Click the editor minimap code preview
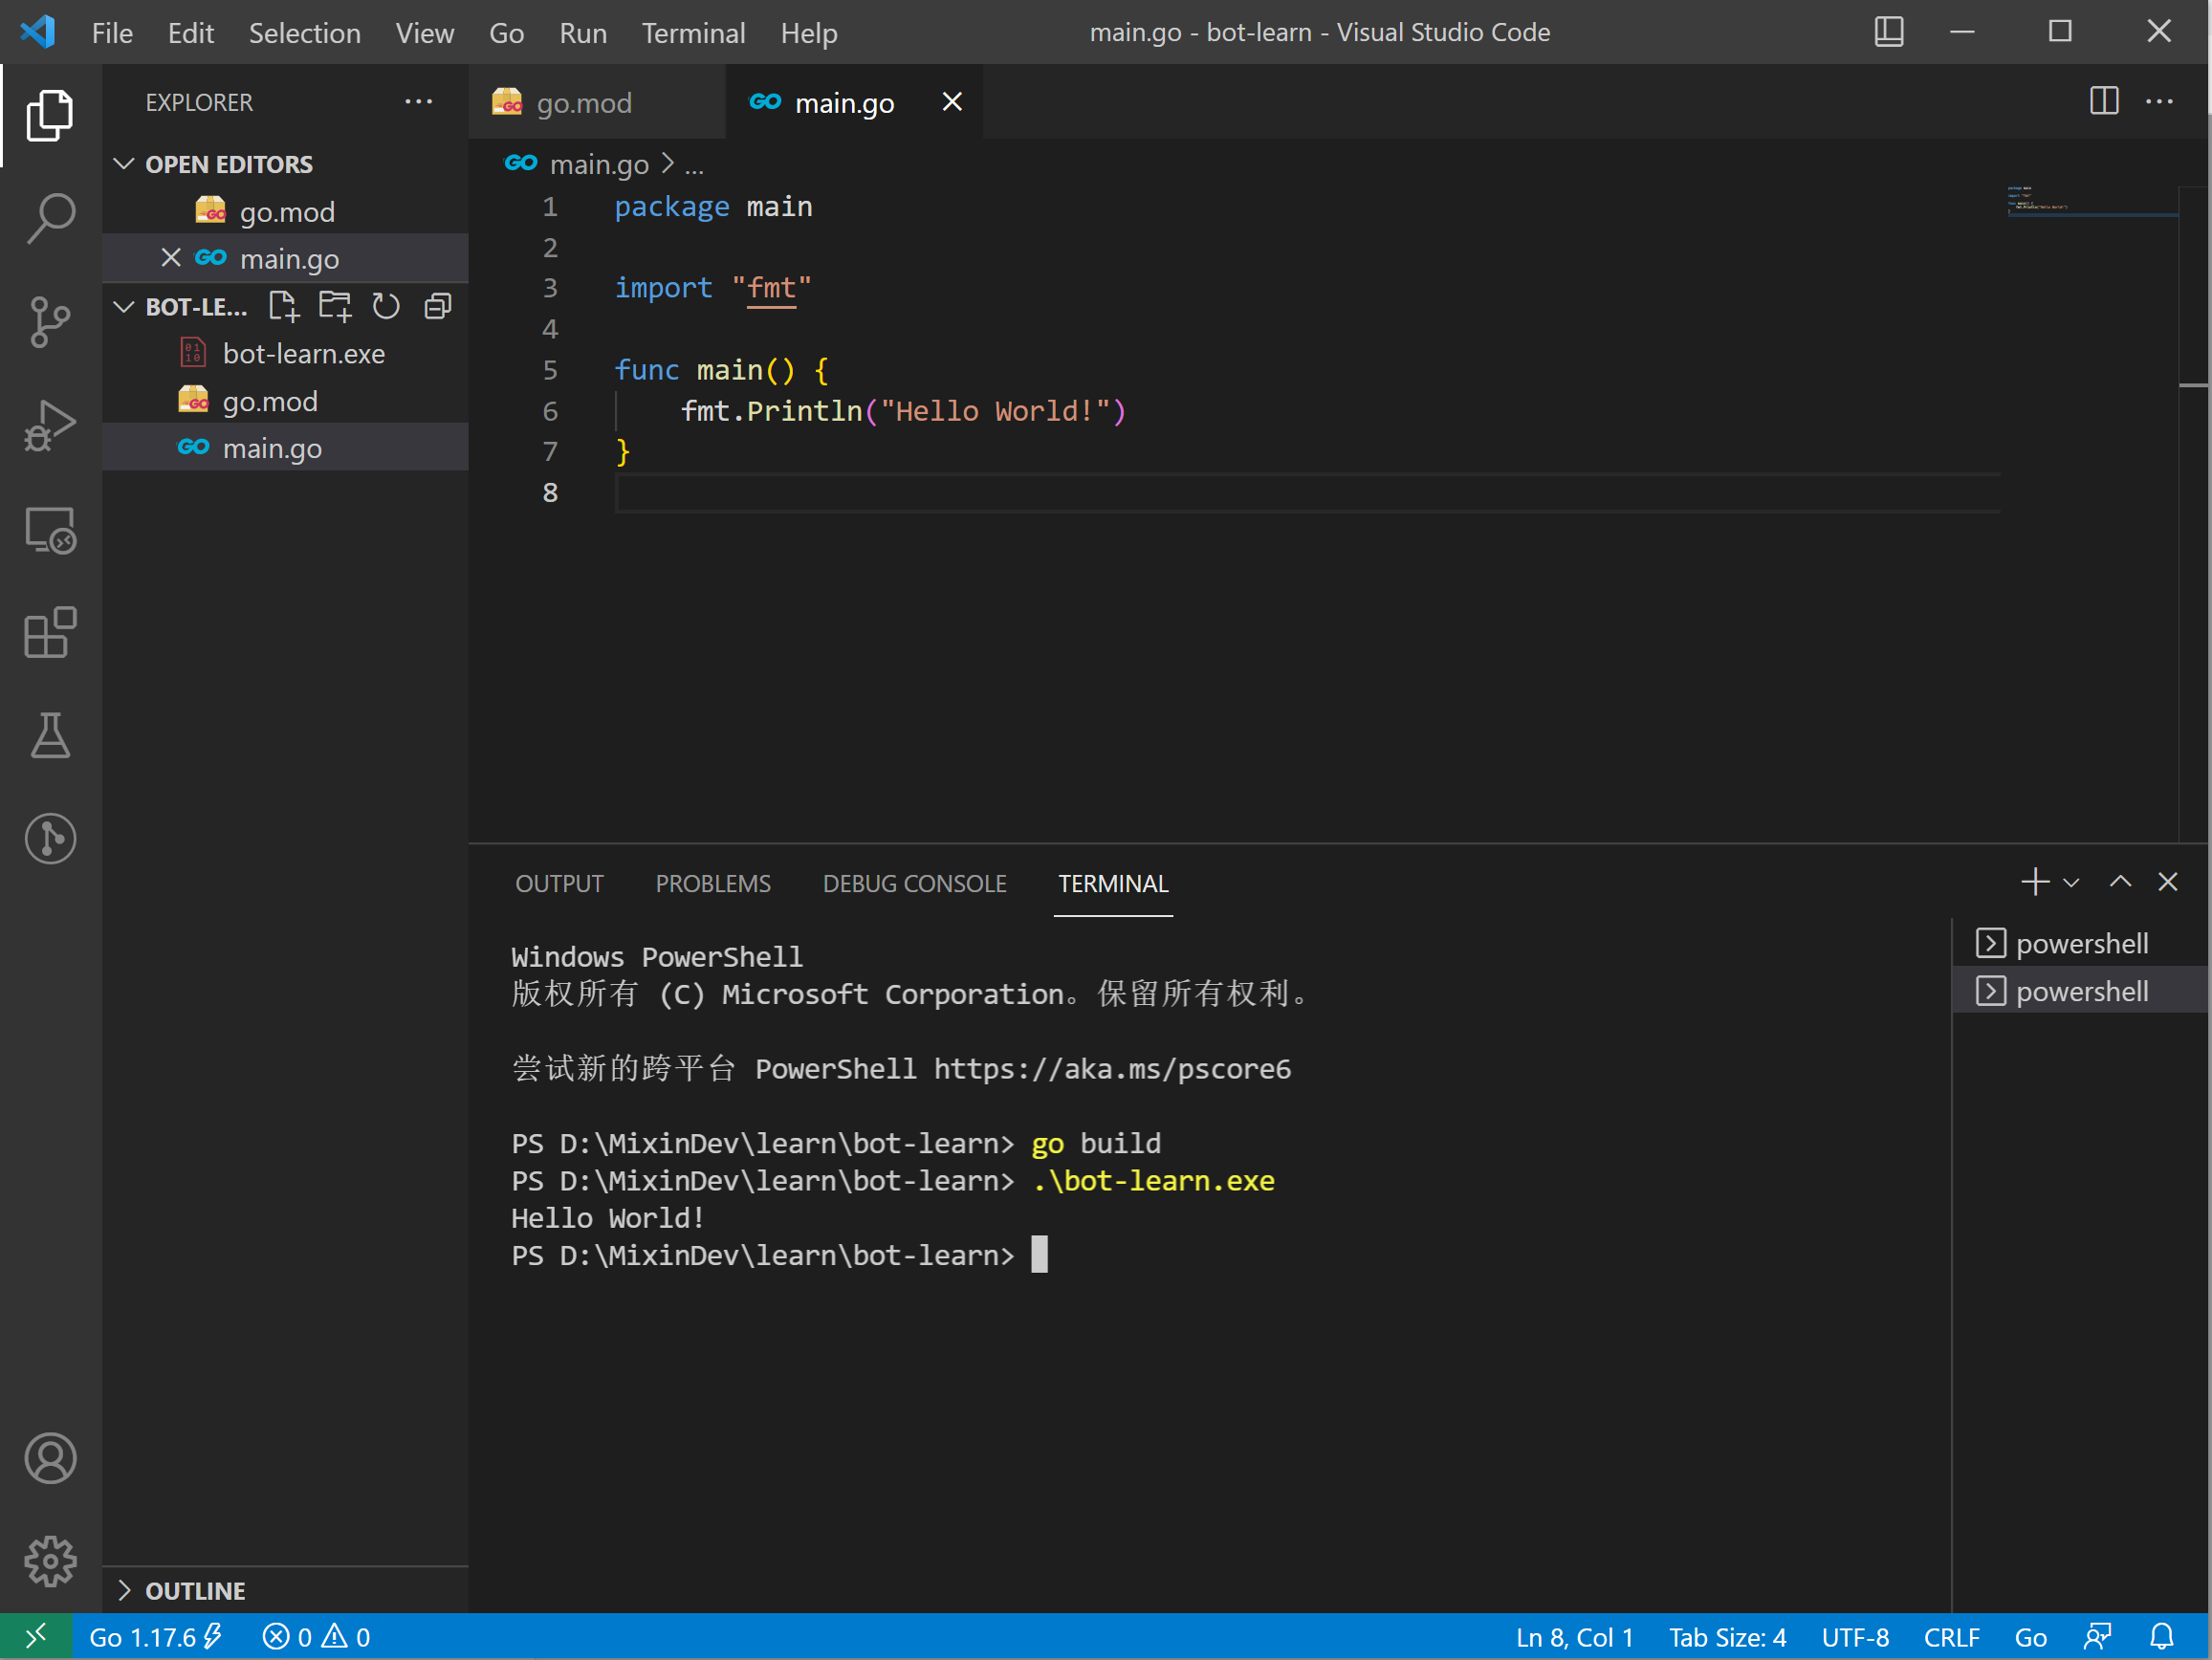 [x=2040, y=200]
